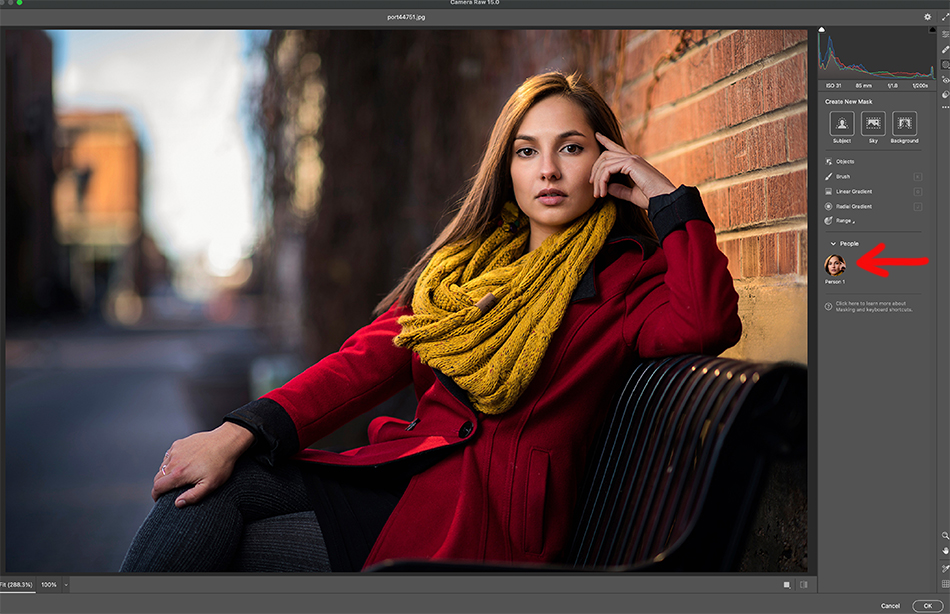The image size is (950, 614).
Task: Select the Red Eye removal tool
Action: pos(946,79)
